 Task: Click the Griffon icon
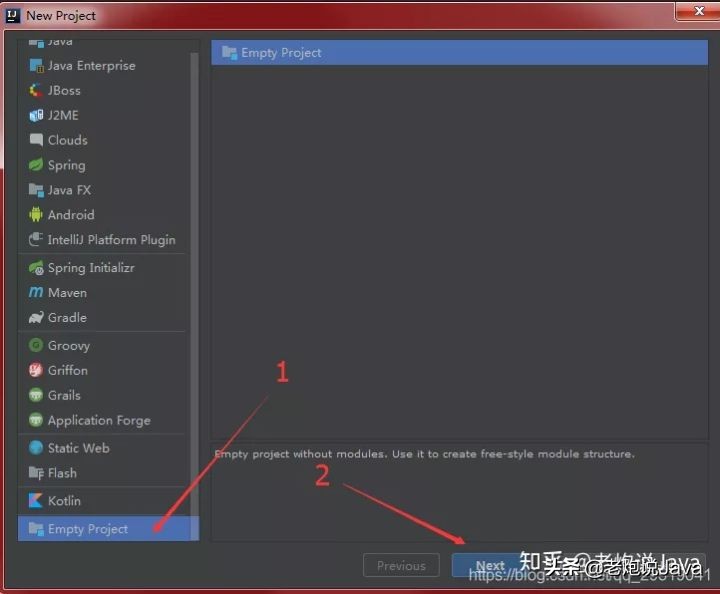[36, 370]
